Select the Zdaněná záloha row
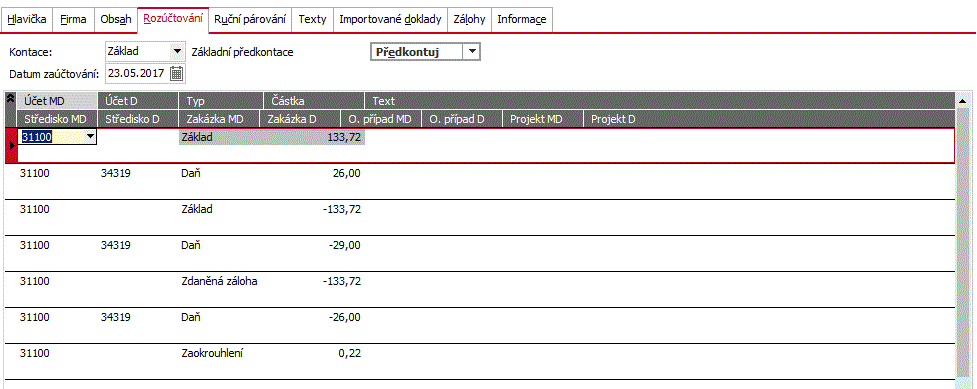The width and height of the screenshot is (977, 389). pyautogui.click(x=479, y=289)
